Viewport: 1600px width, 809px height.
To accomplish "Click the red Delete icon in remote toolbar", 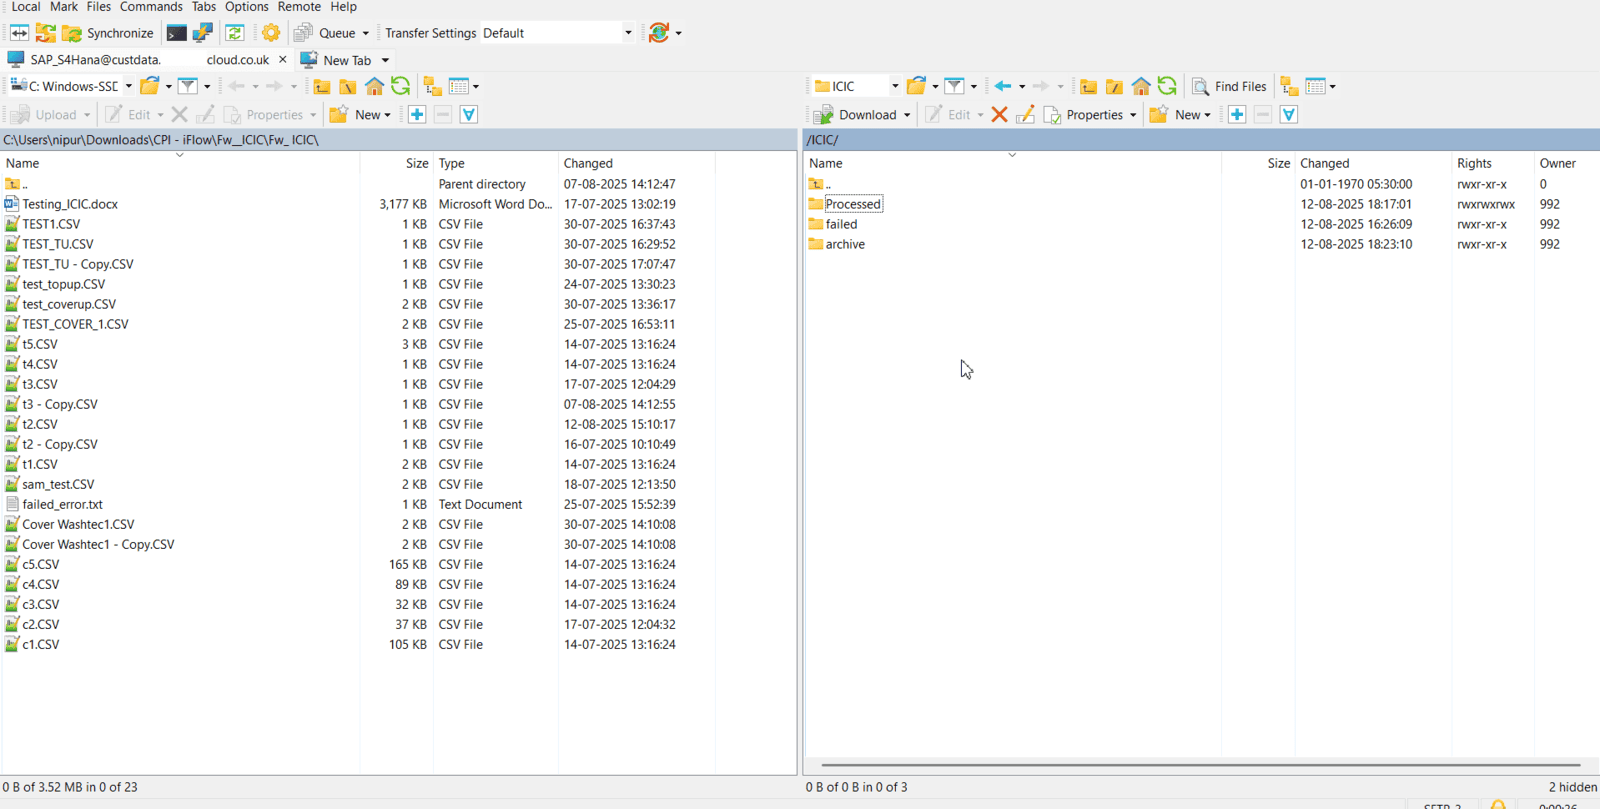I will point(999,115).
